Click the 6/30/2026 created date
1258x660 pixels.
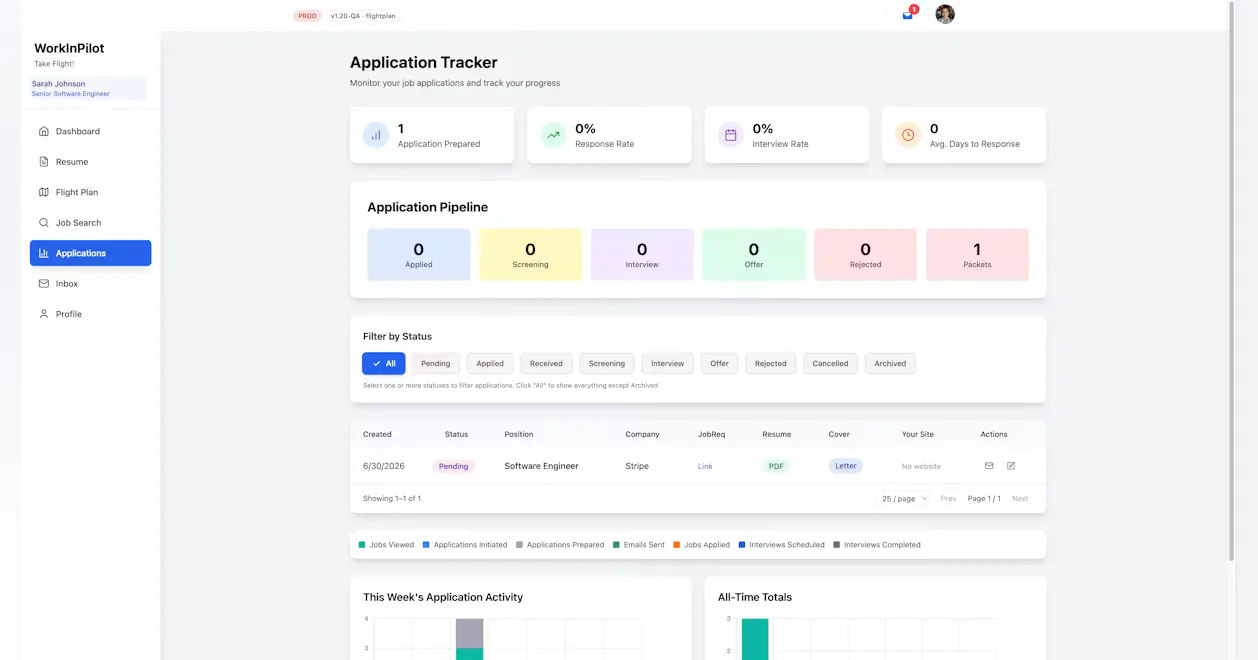point(384,466)
